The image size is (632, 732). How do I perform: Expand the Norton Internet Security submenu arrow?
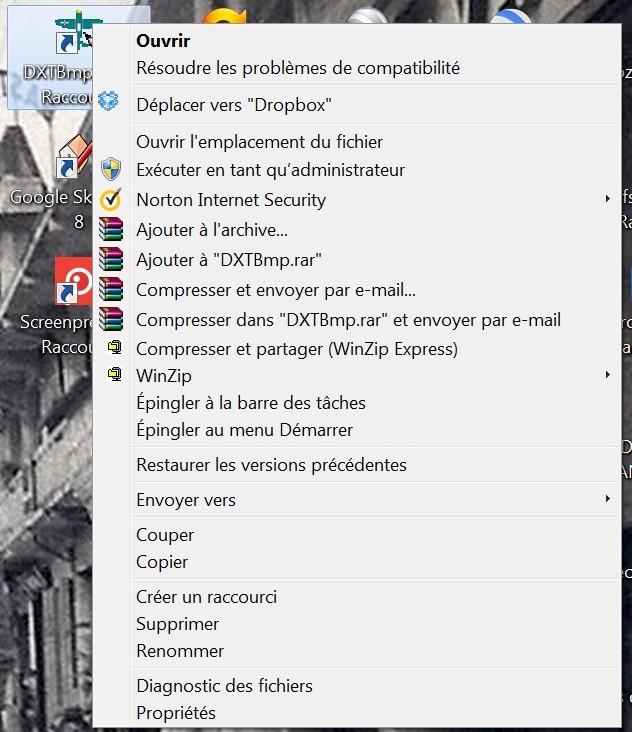point(608,199)
